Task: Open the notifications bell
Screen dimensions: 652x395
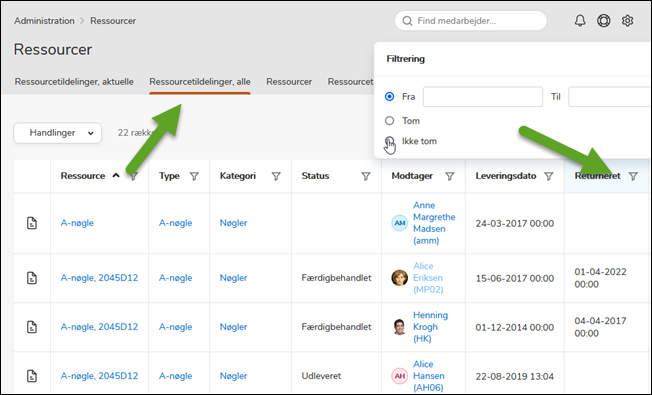Action: coord(580,20)
